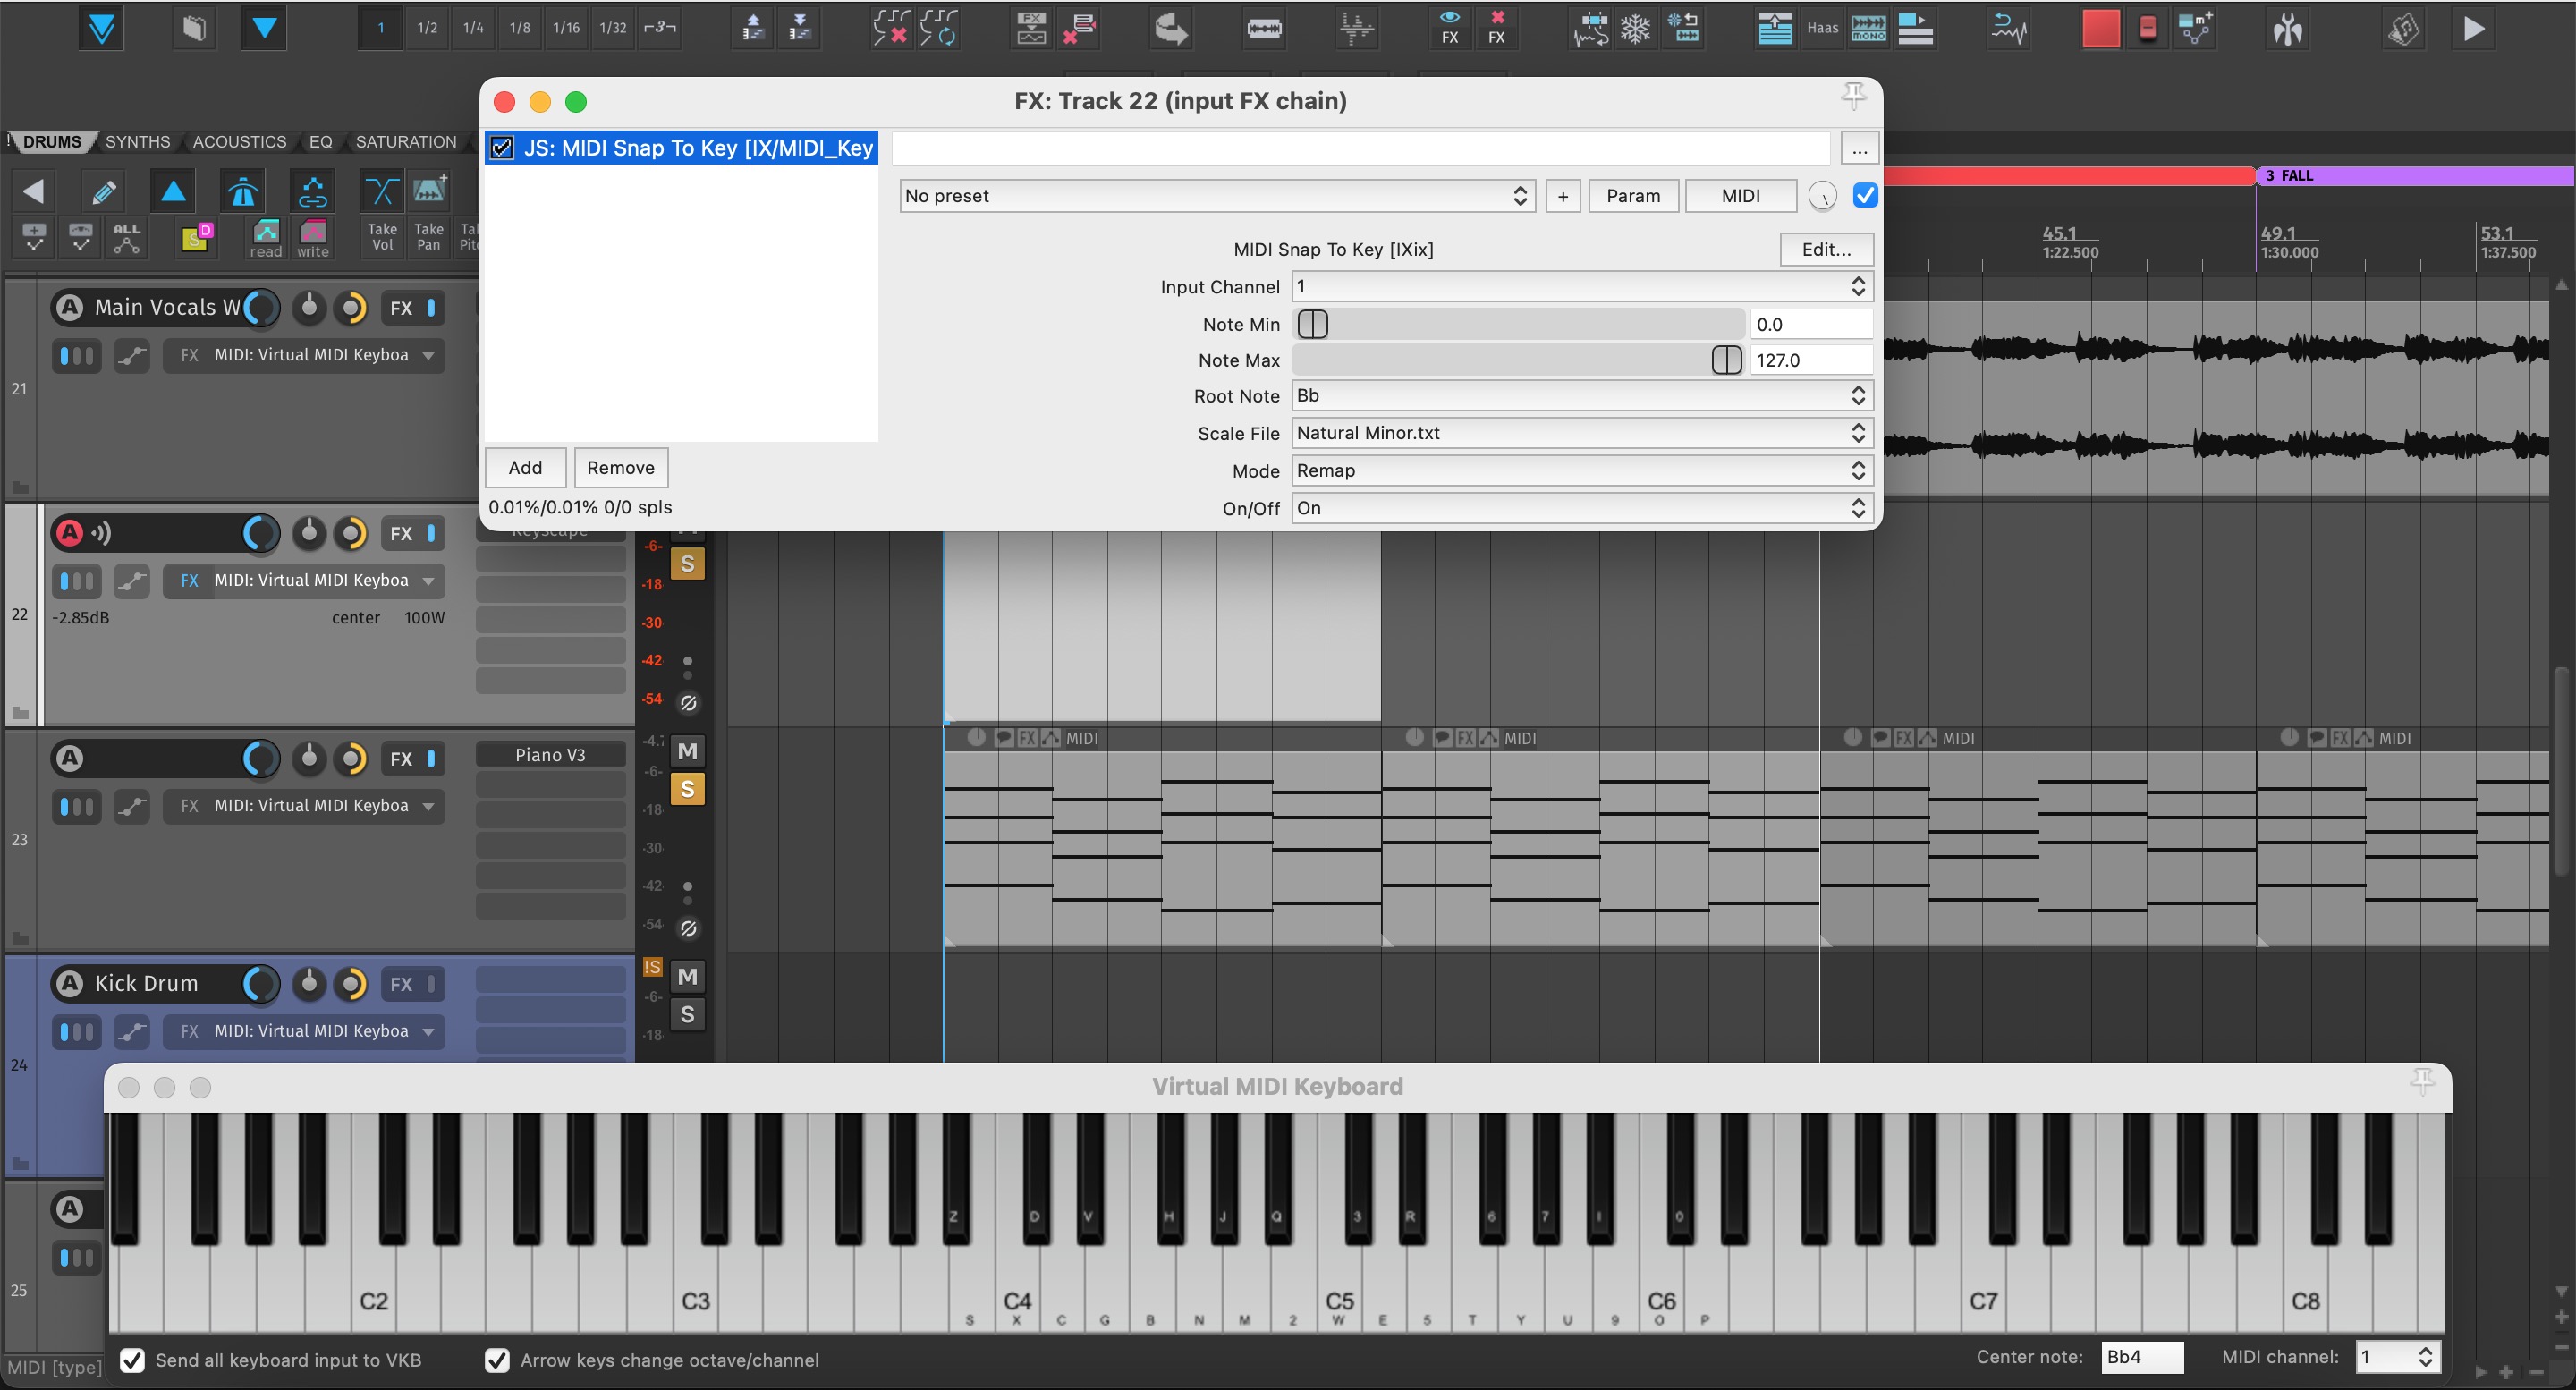Viewport: 2576px width, 1390px height.
Task: Click the Add button in the FX chain
Action: pos(525,468)
